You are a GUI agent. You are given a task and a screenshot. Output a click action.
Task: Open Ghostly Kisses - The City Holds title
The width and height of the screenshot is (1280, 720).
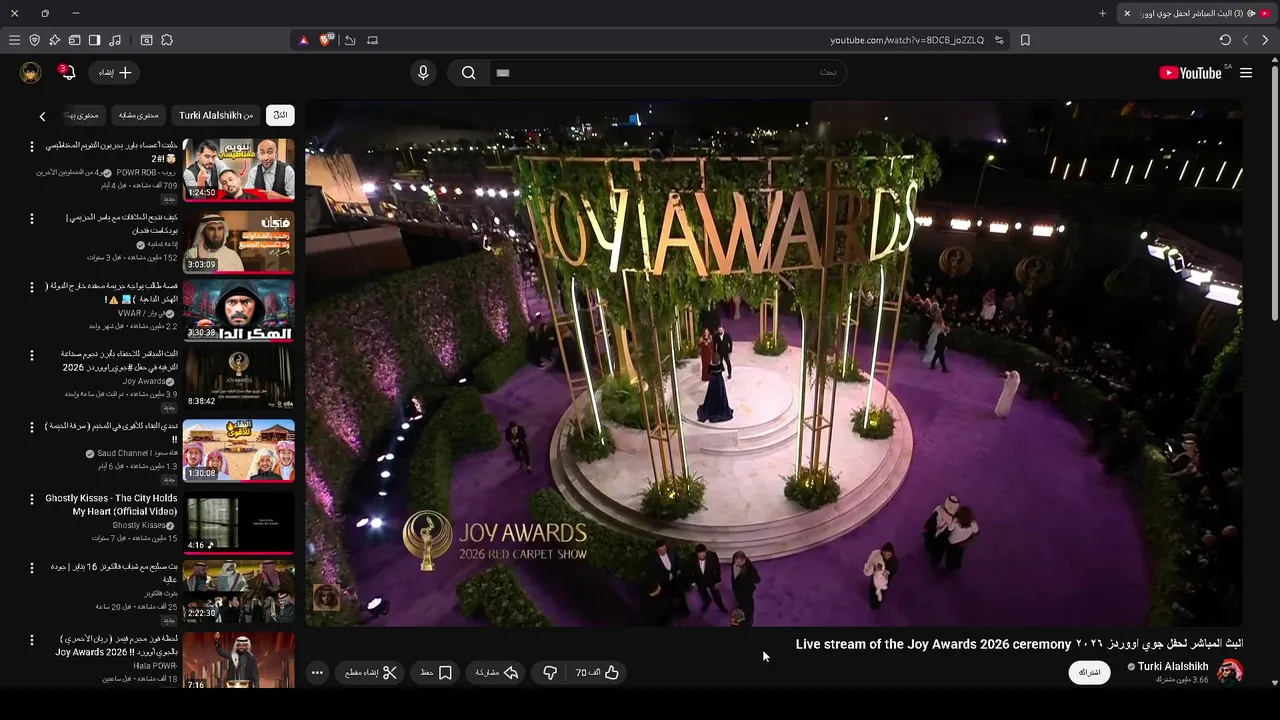tap(111, 504)
